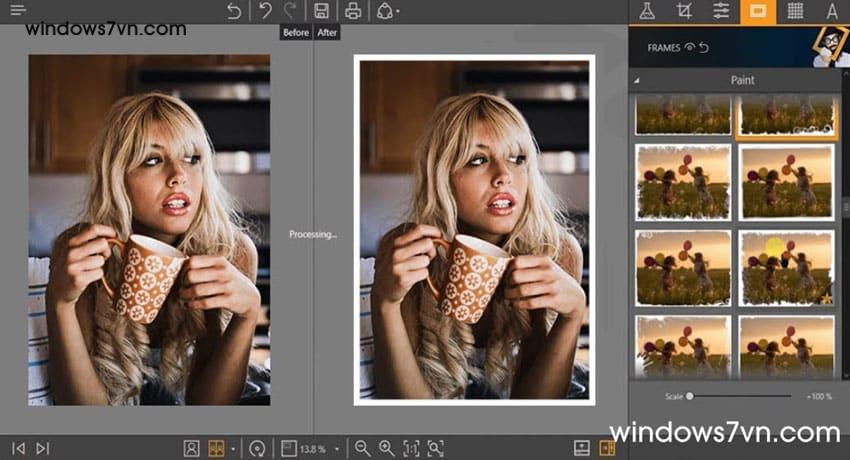Pick third-row left paint frame thumbnail

point(682,268)
